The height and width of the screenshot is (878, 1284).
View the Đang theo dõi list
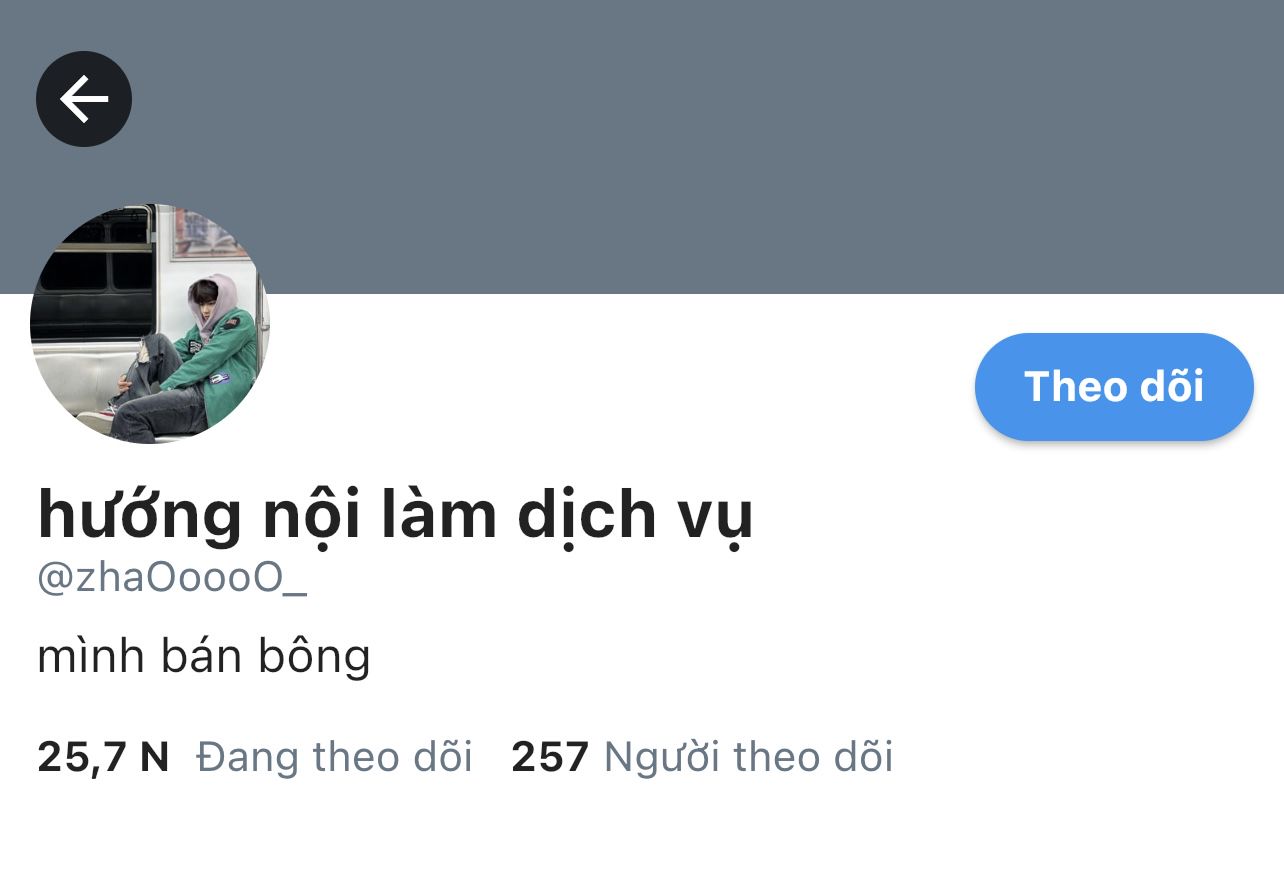click(x=334, y=757)
